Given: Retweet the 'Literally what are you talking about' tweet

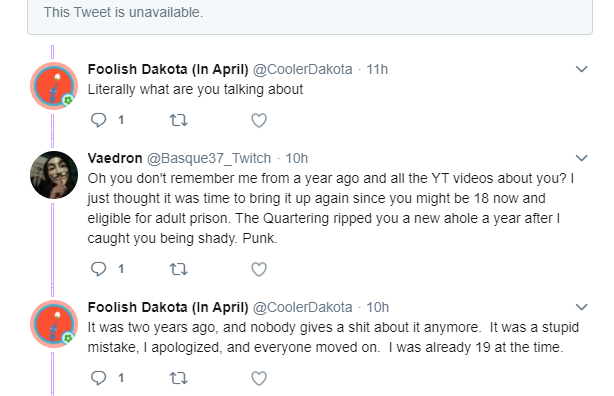Looking at the screenshot, I should point(179,120).
